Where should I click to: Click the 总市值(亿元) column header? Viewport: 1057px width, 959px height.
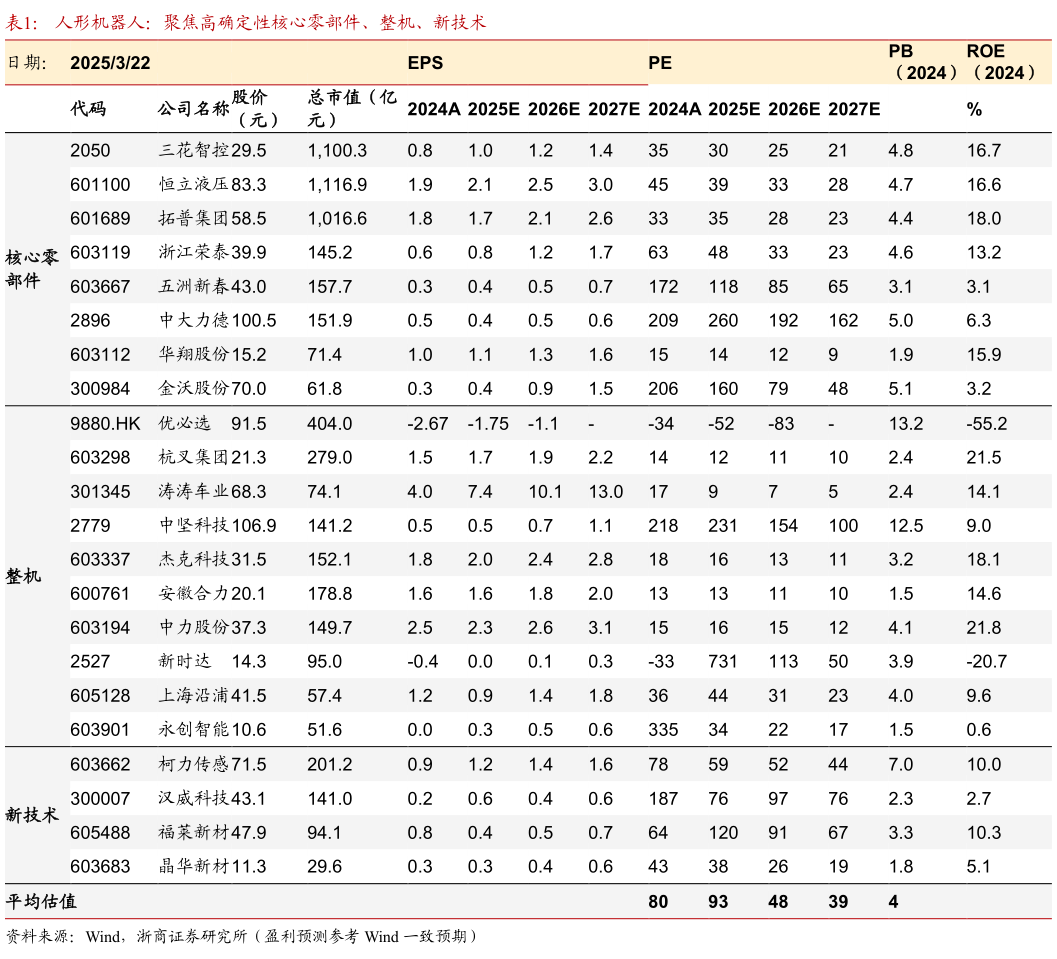[352, 109]
